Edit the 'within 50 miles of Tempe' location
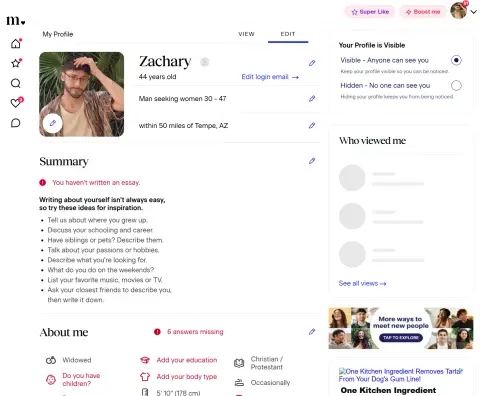 312,125
